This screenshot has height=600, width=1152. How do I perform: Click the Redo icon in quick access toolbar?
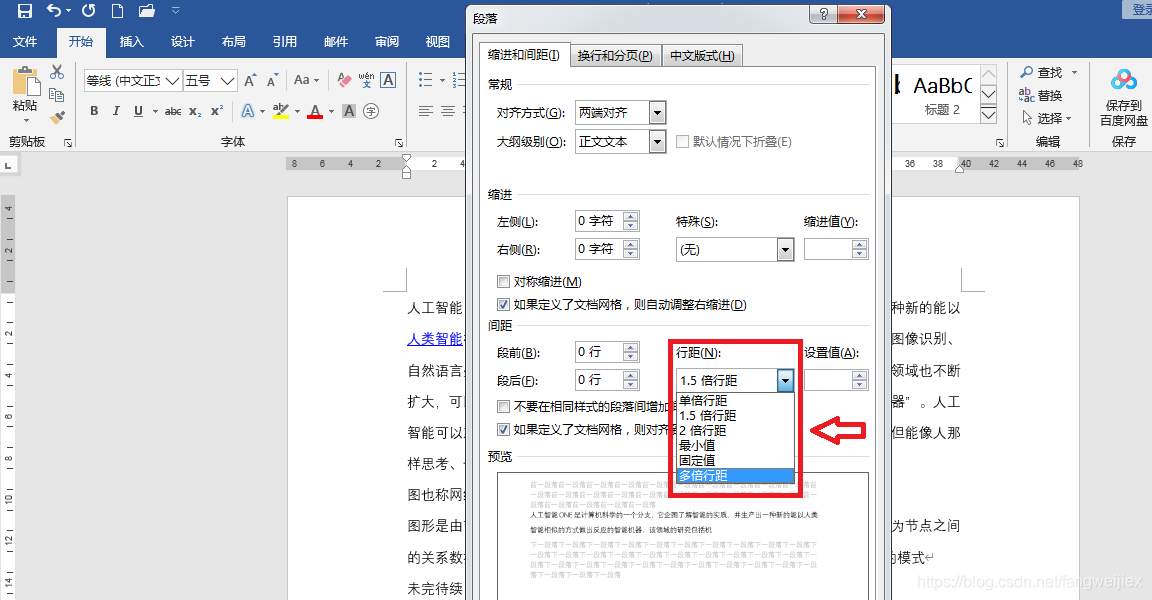(88, 10)
